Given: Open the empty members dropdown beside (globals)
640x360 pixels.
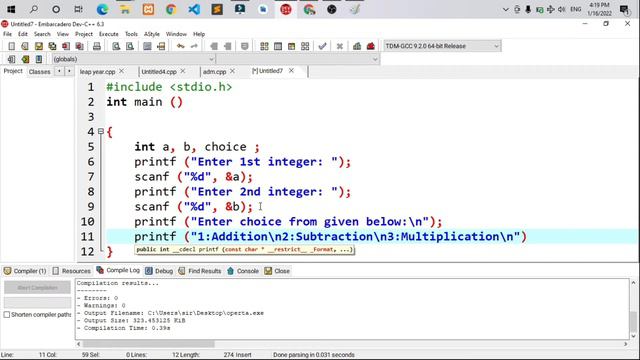Looking at the screenshot, I should pyautogui.click(x=298, y=59).
